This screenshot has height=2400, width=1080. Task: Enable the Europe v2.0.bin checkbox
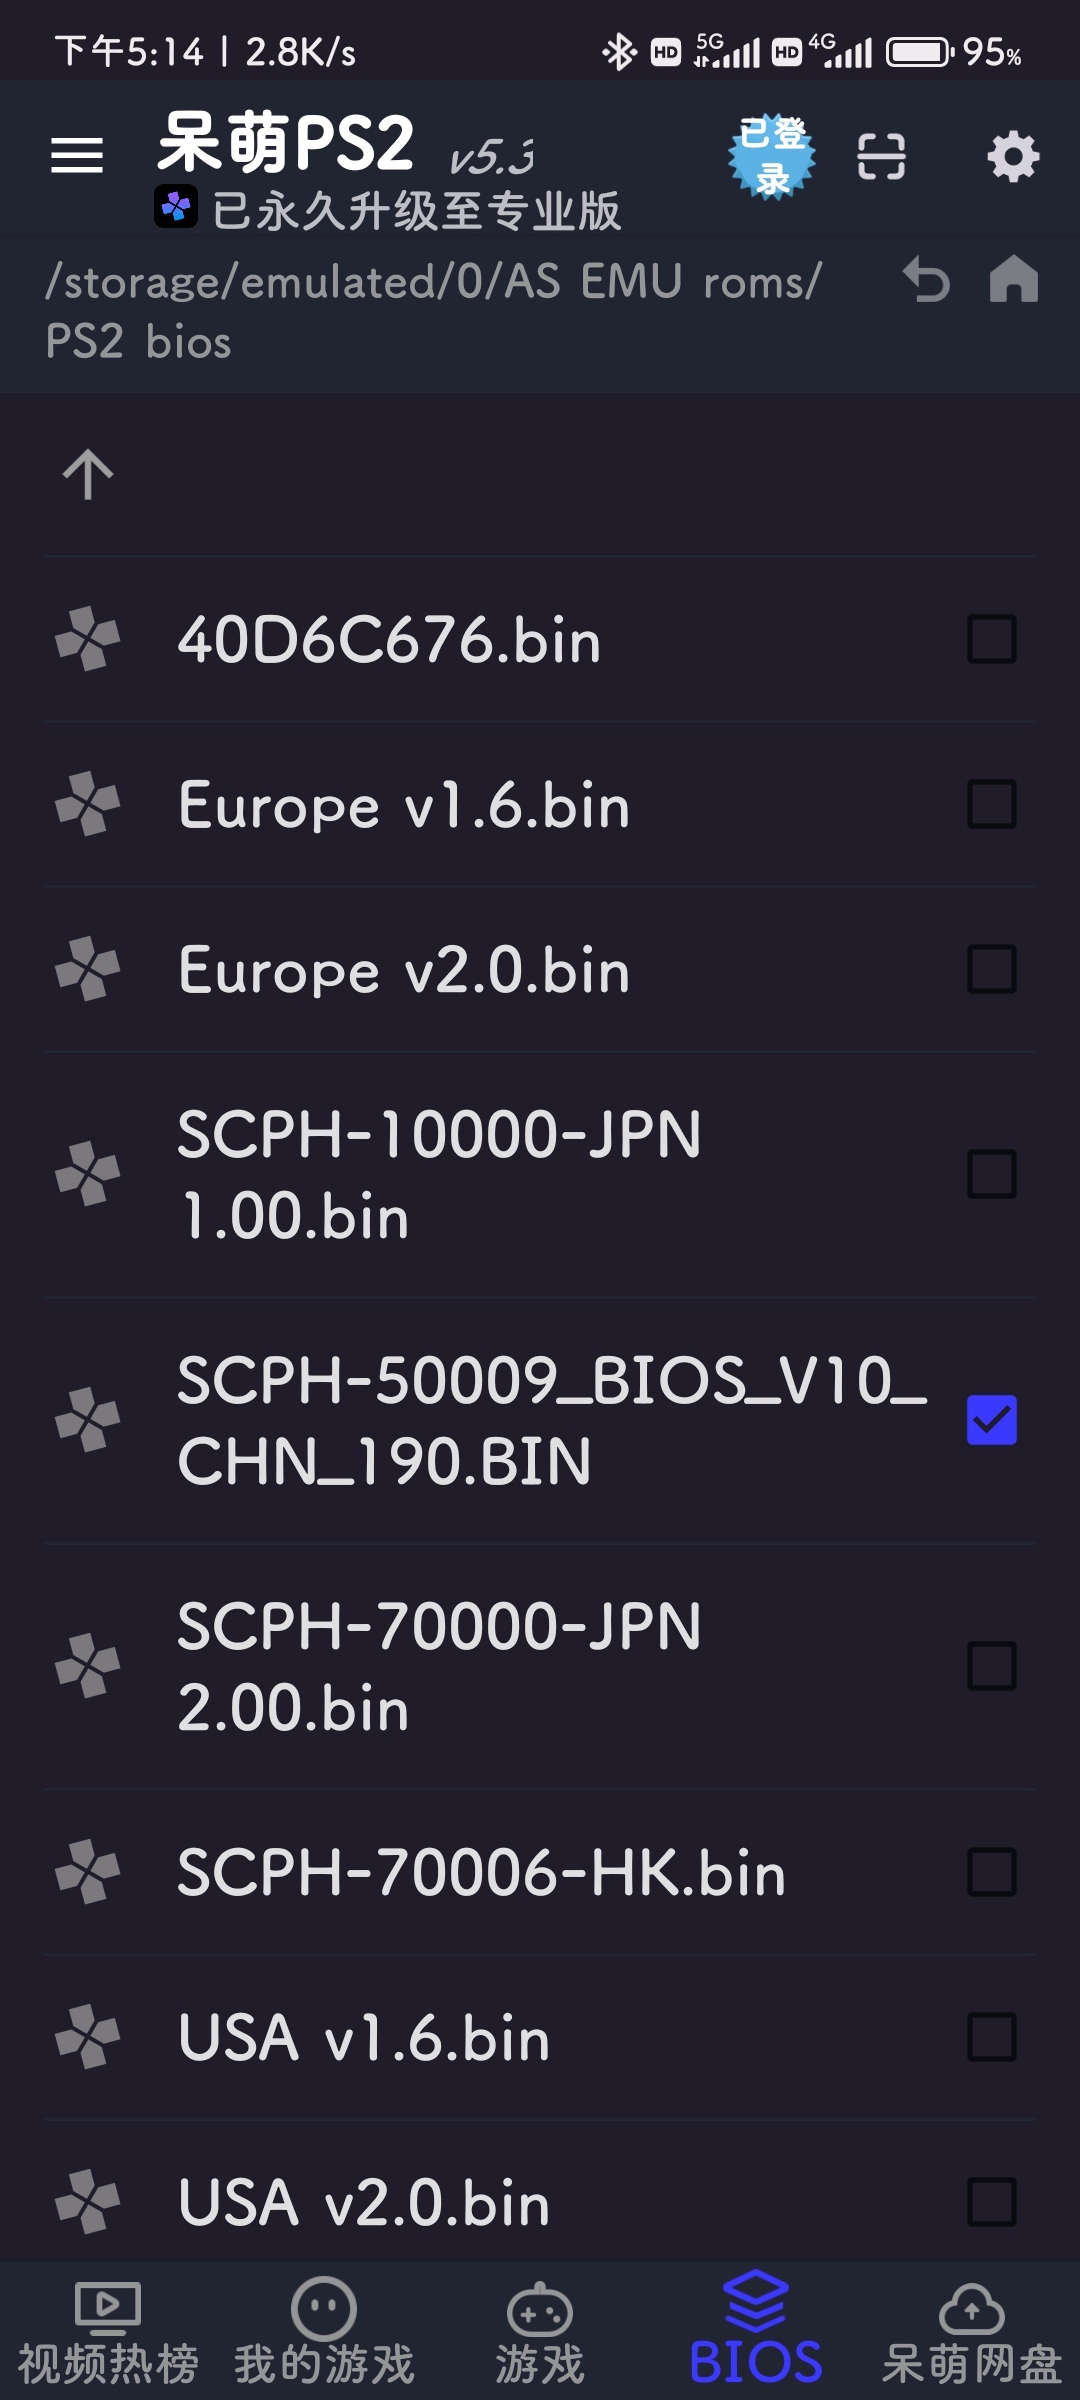click(x=992, y=969)
